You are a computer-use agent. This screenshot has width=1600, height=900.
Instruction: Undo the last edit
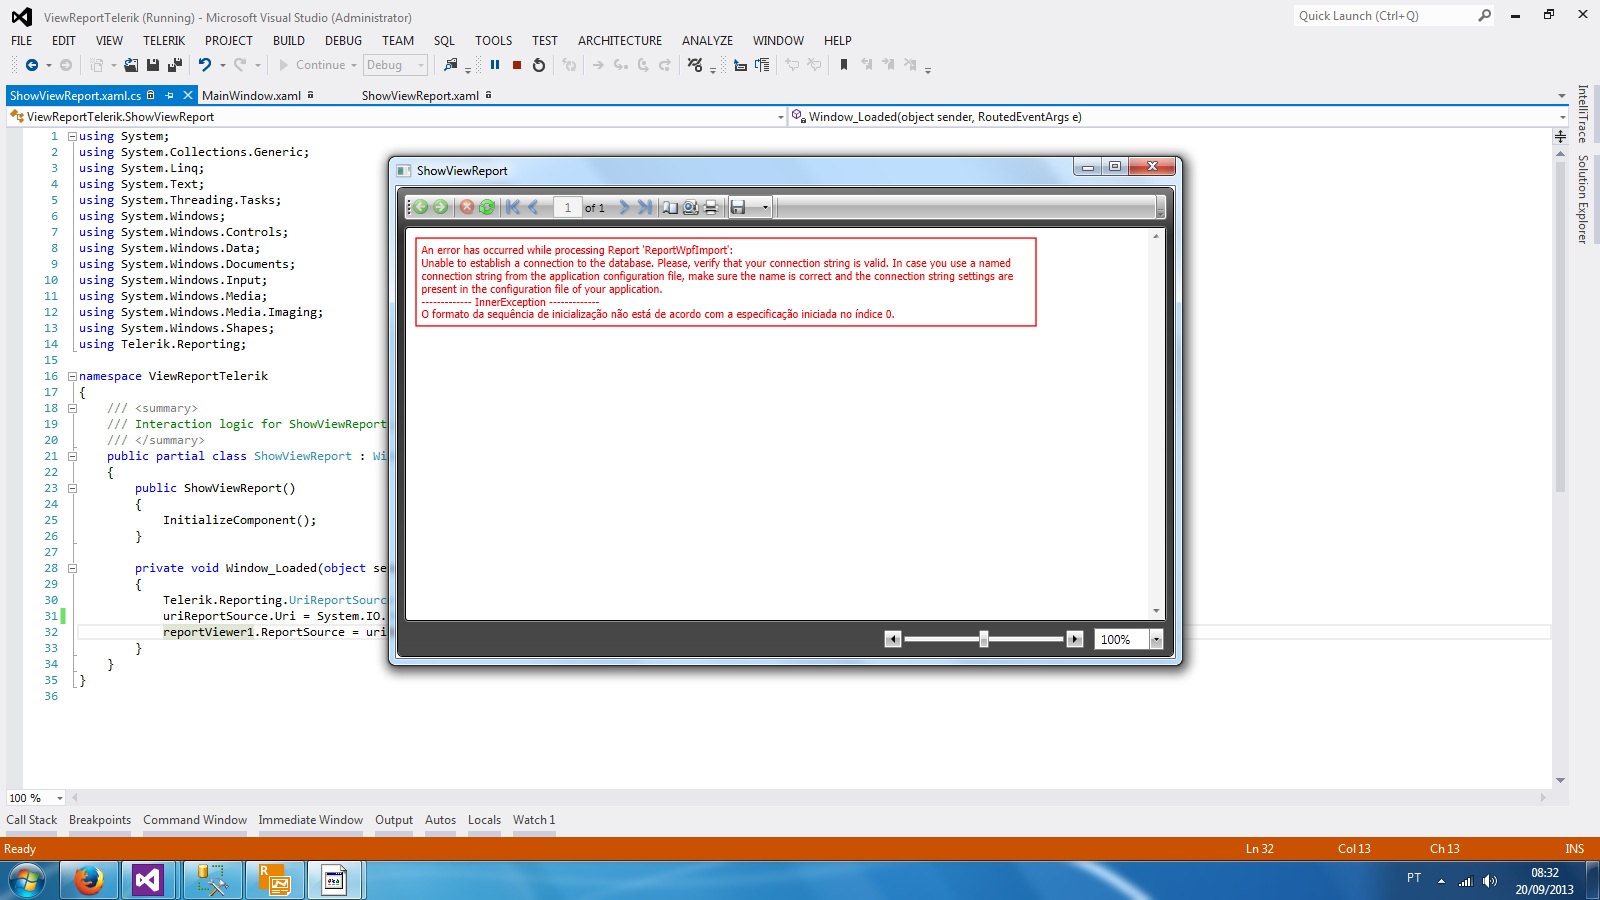pyautogui.click(x=205, y=65)
